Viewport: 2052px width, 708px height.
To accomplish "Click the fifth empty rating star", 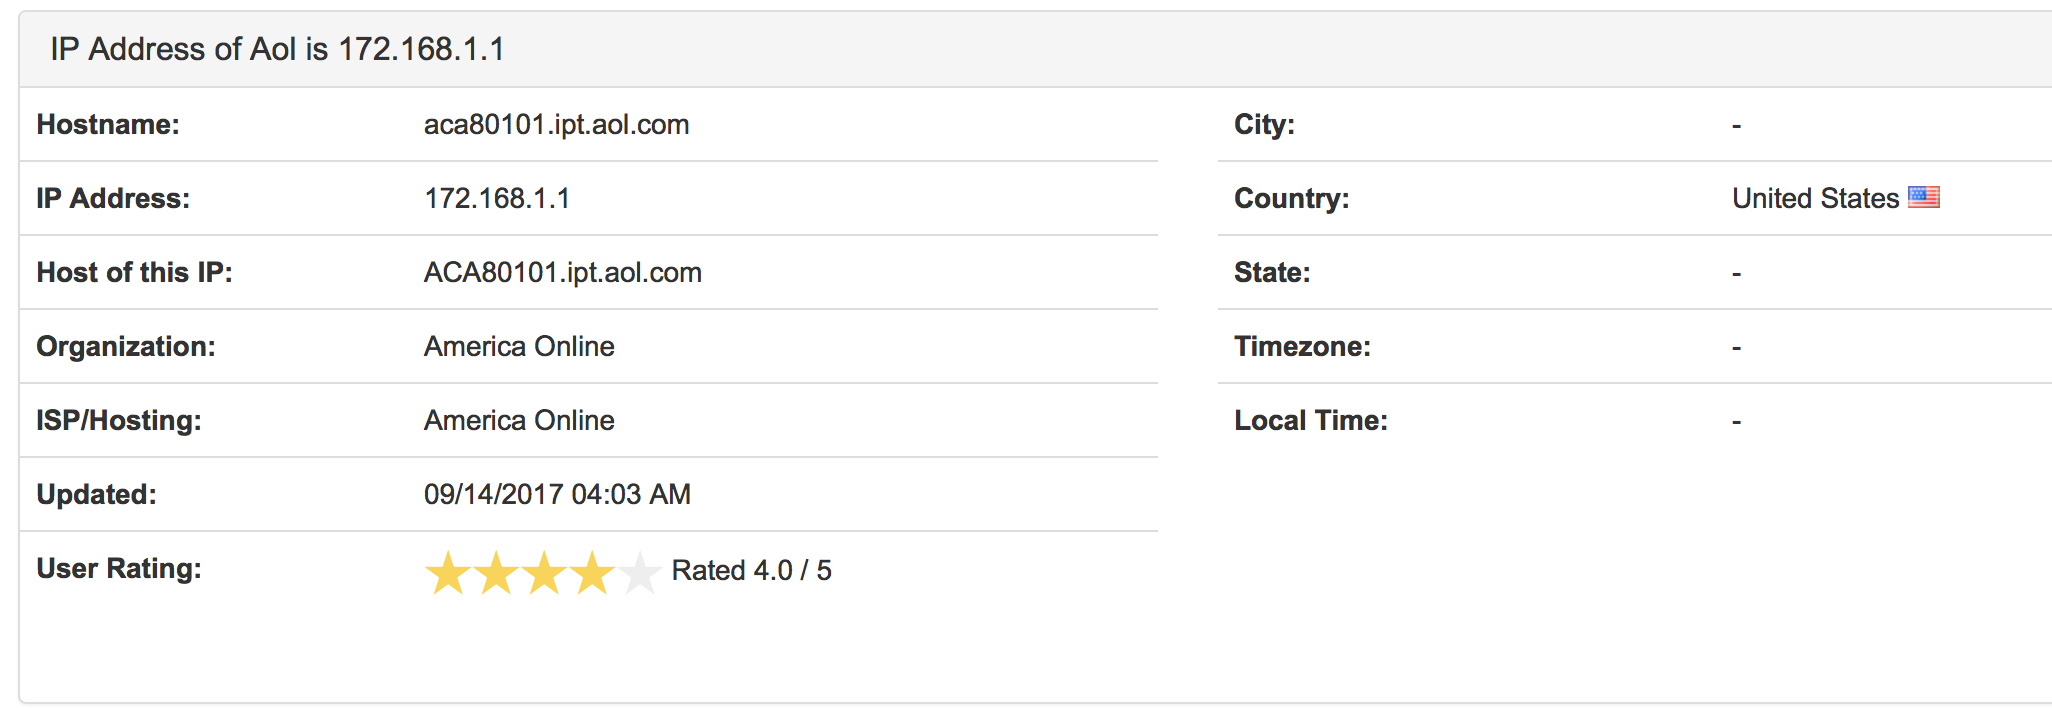I will coord(640,573).
